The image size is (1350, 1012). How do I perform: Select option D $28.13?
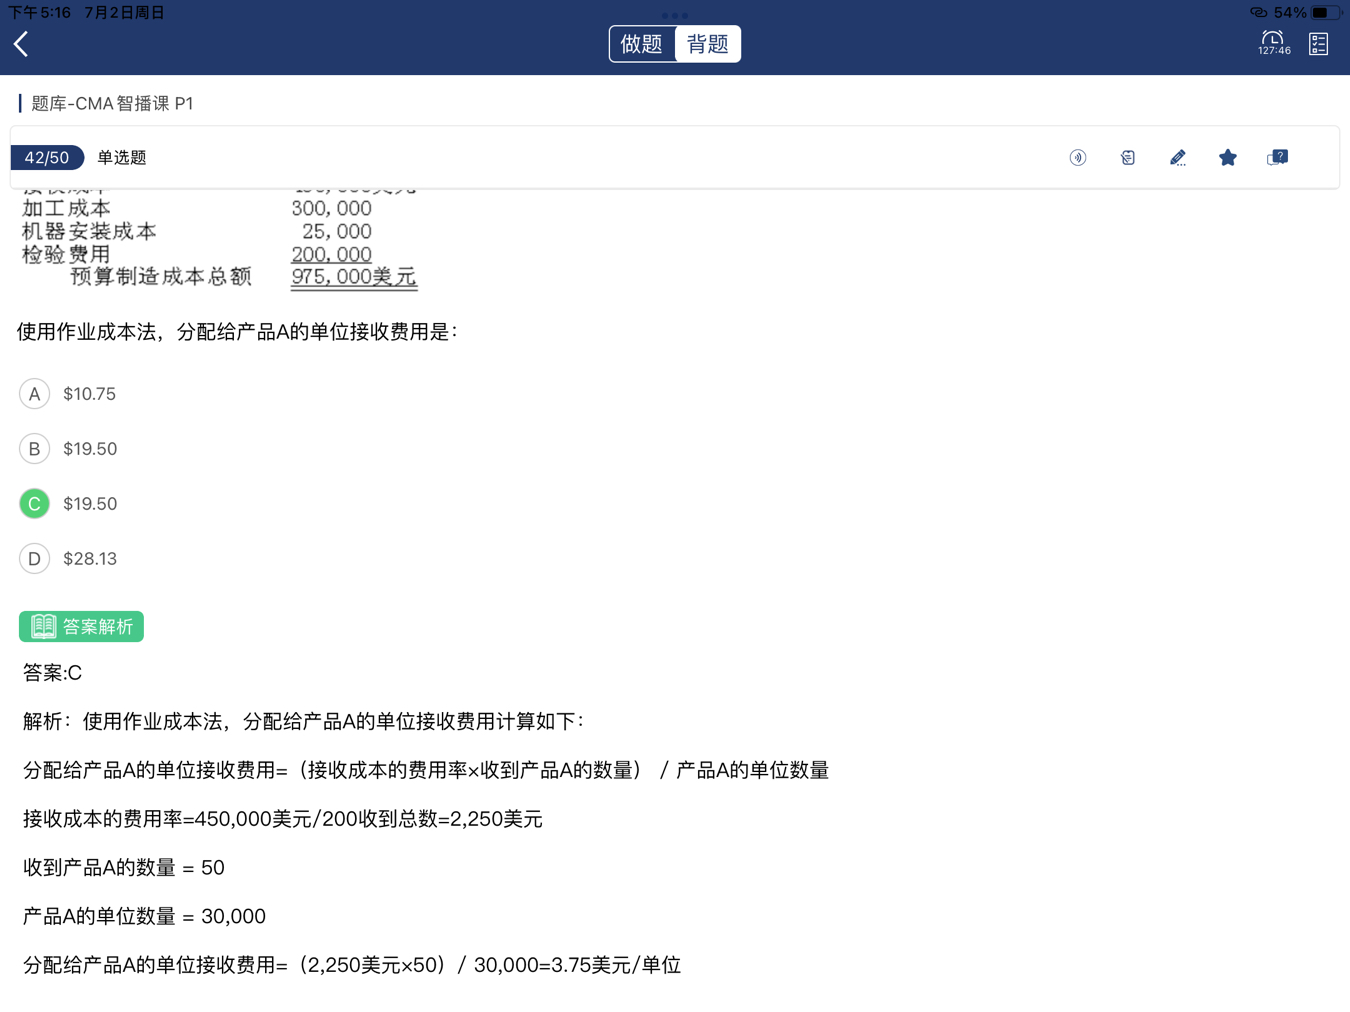pyautogui.click(x=35, y=559)
